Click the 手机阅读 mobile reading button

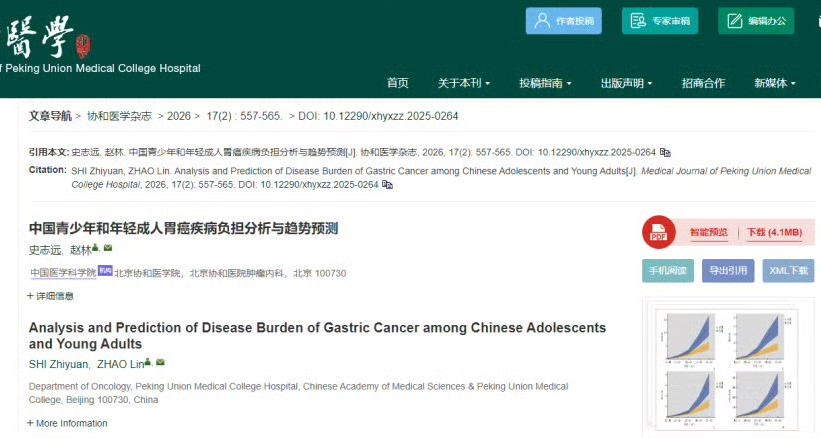point(668,271)
